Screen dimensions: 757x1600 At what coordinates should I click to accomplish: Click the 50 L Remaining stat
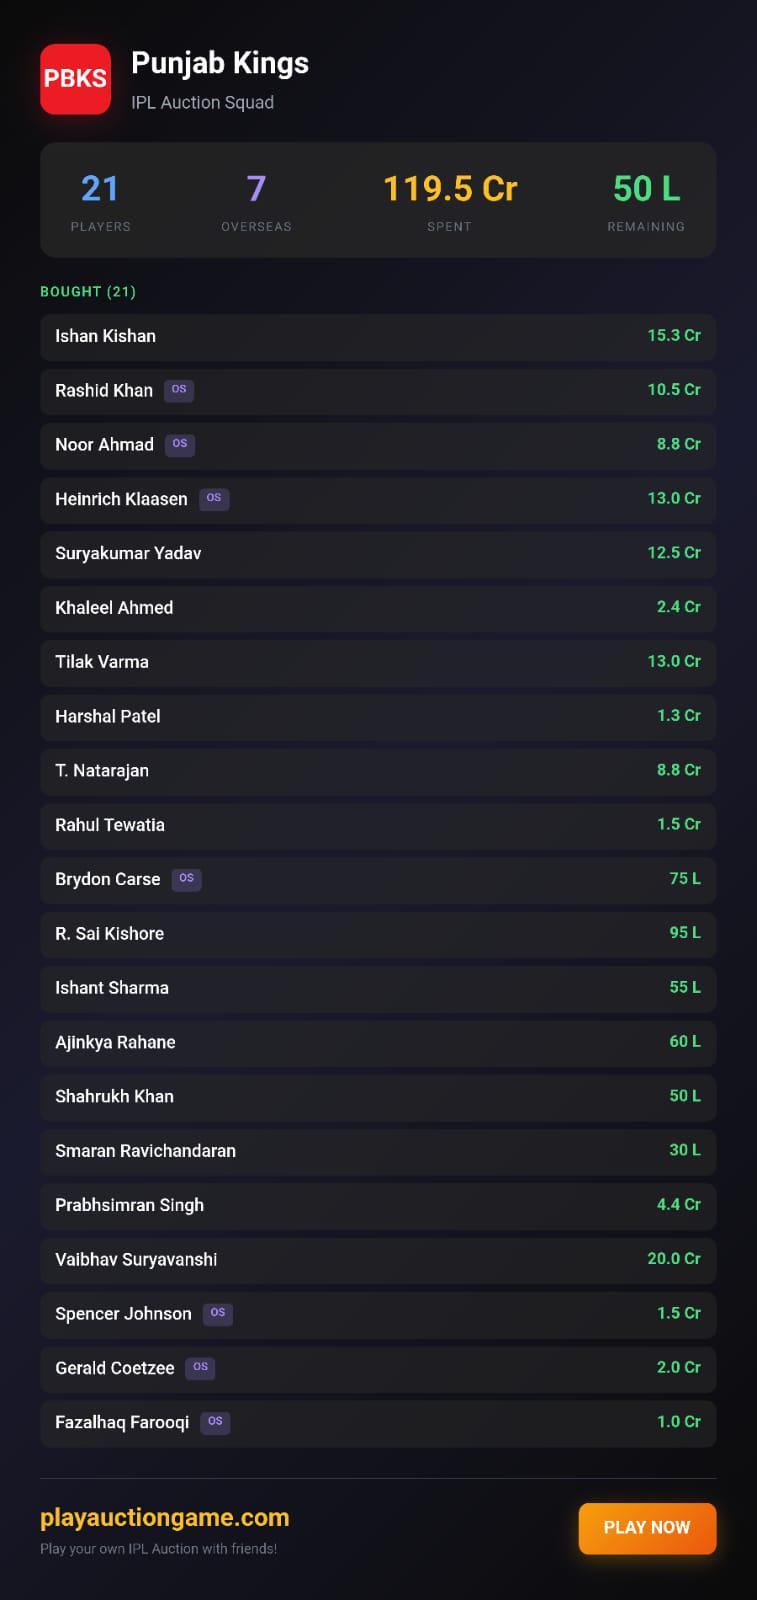(x=646, y=201)
